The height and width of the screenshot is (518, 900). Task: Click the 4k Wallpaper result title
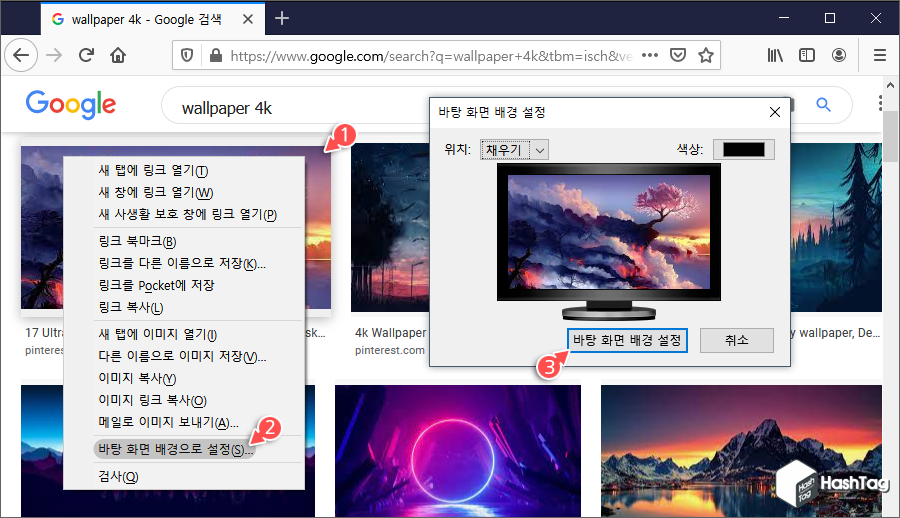click(391, 333)
